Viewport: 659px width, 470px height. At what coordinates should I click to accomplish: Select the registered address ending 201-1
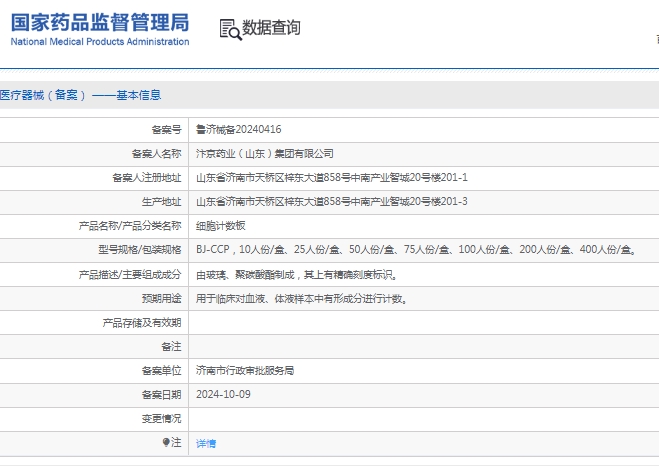coord(332,177)
